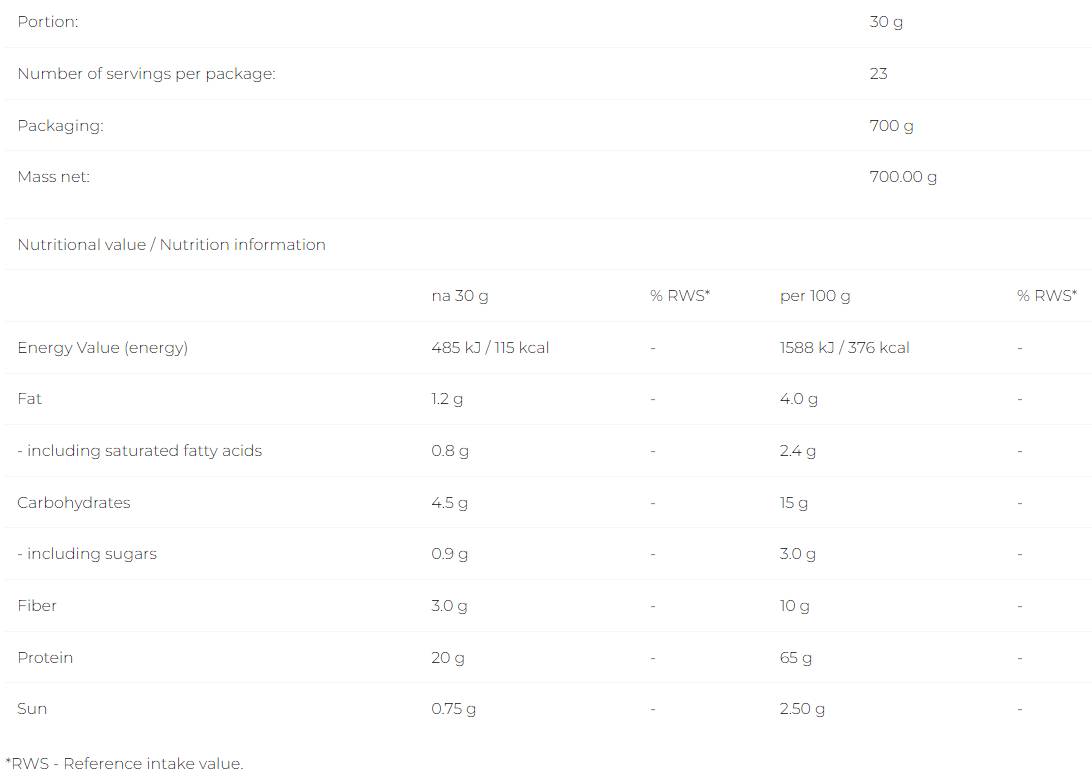Click the "Carbohydrates" row label
The image size is (1092, 783).
[x=74, y=503]
